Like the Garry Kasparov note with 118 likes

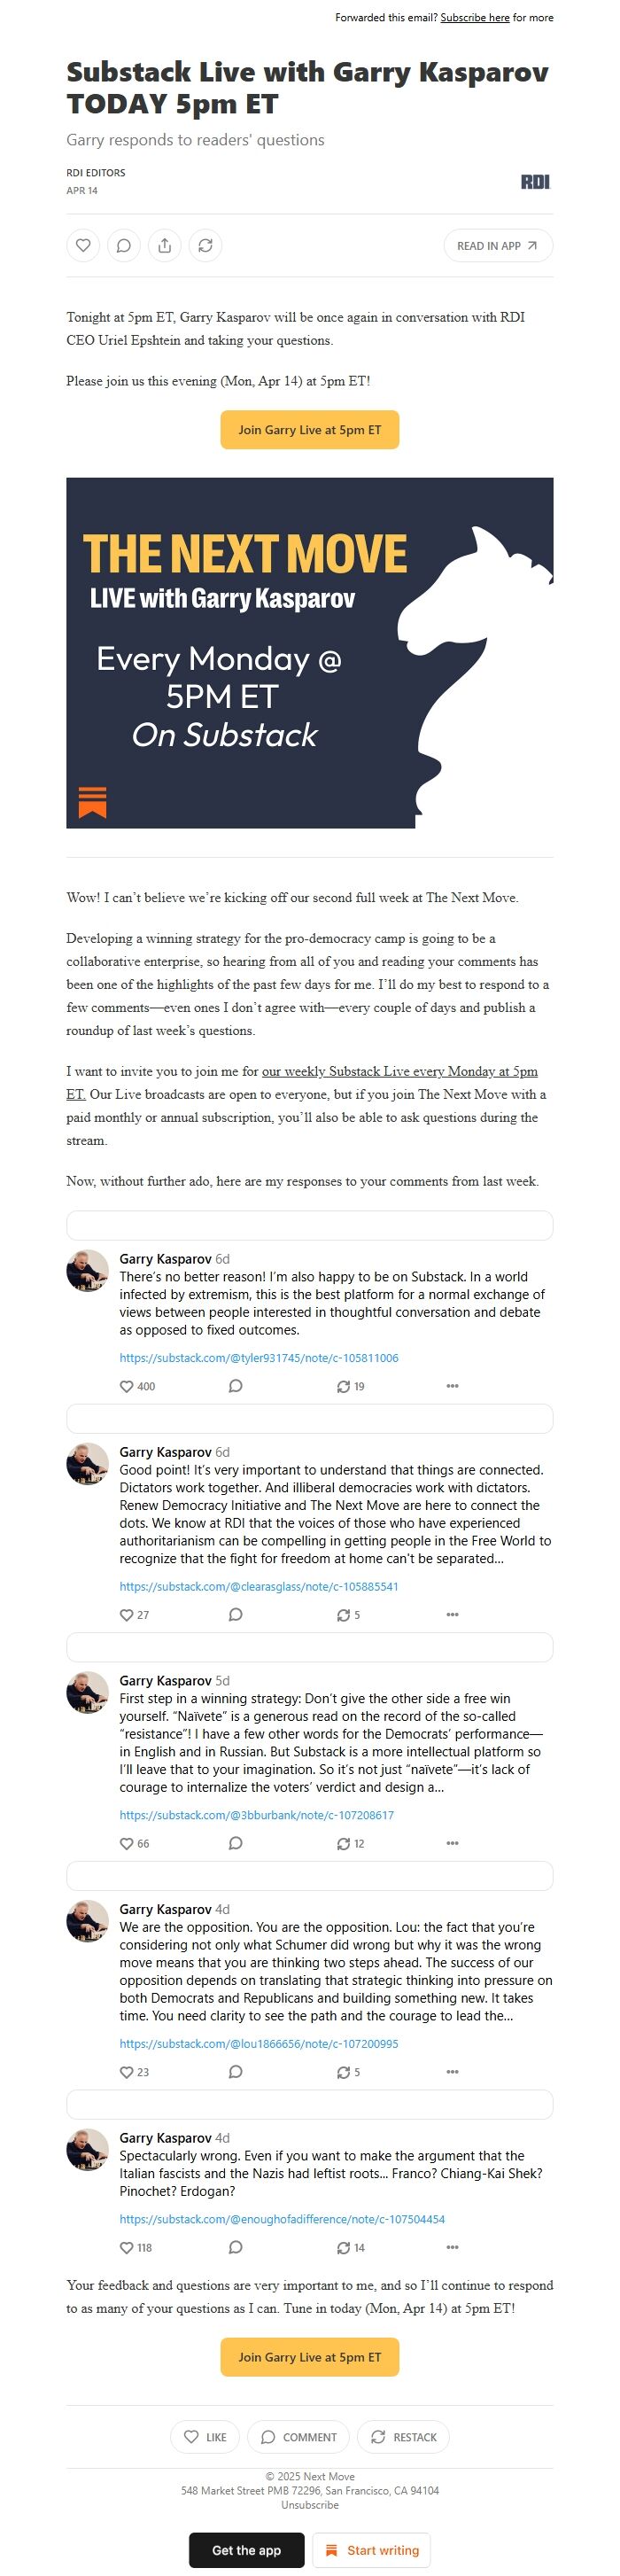click(127, 2247)
